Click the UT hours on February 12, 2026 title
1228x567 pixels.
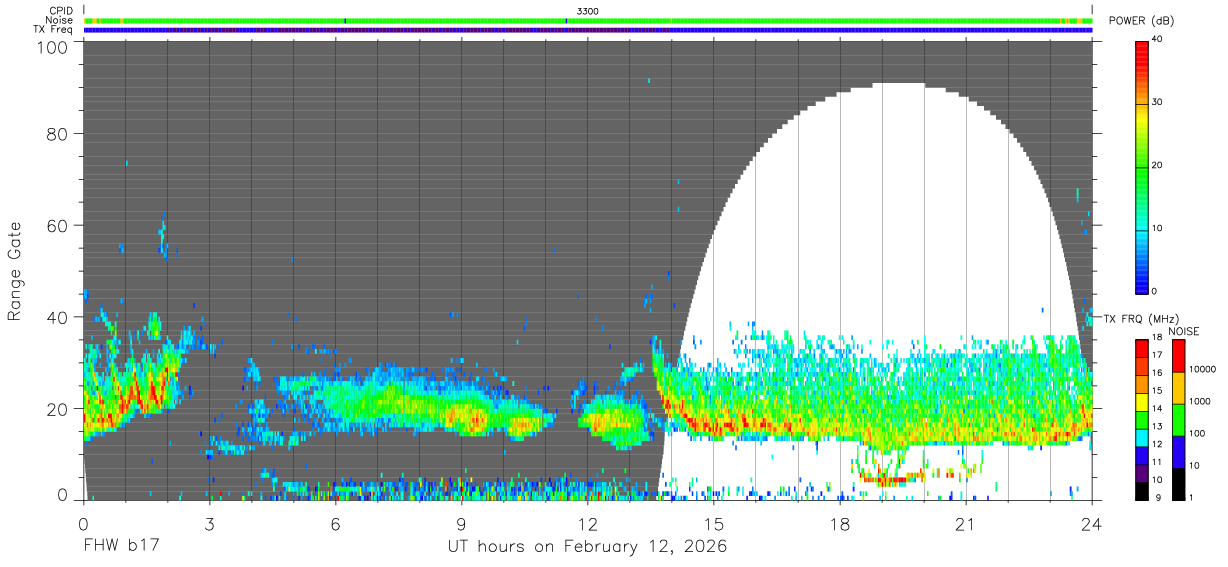(587, 547)
